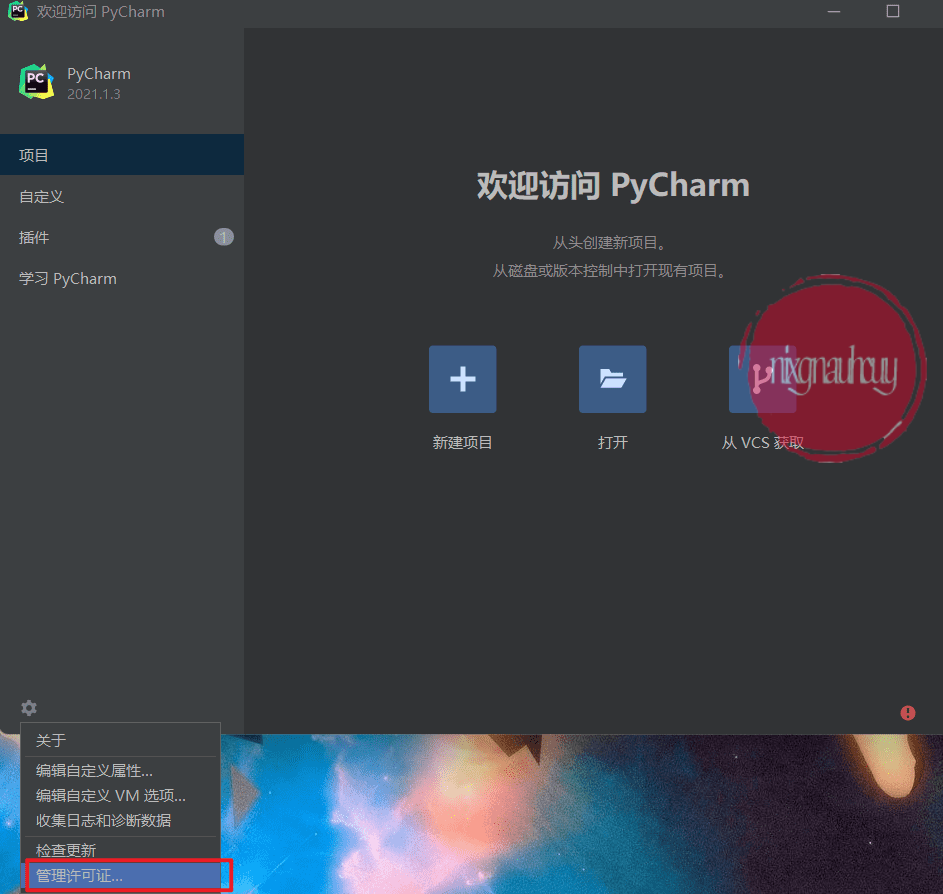Select the 项目 tab

[x=122, y=155]
